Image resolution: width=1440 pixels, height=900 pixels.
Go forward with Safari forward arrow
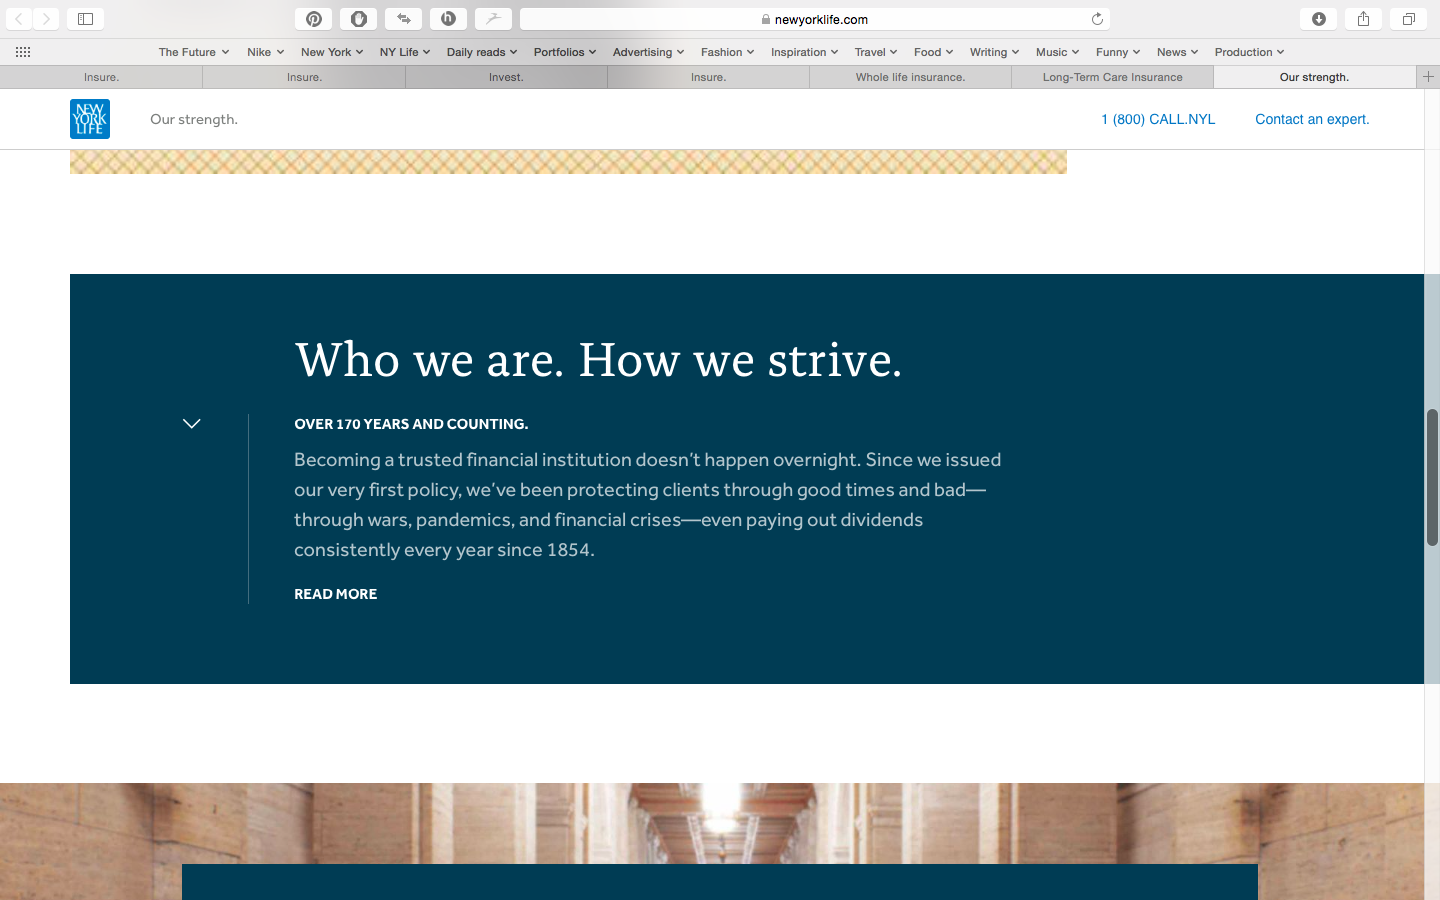tap(46, 19)
